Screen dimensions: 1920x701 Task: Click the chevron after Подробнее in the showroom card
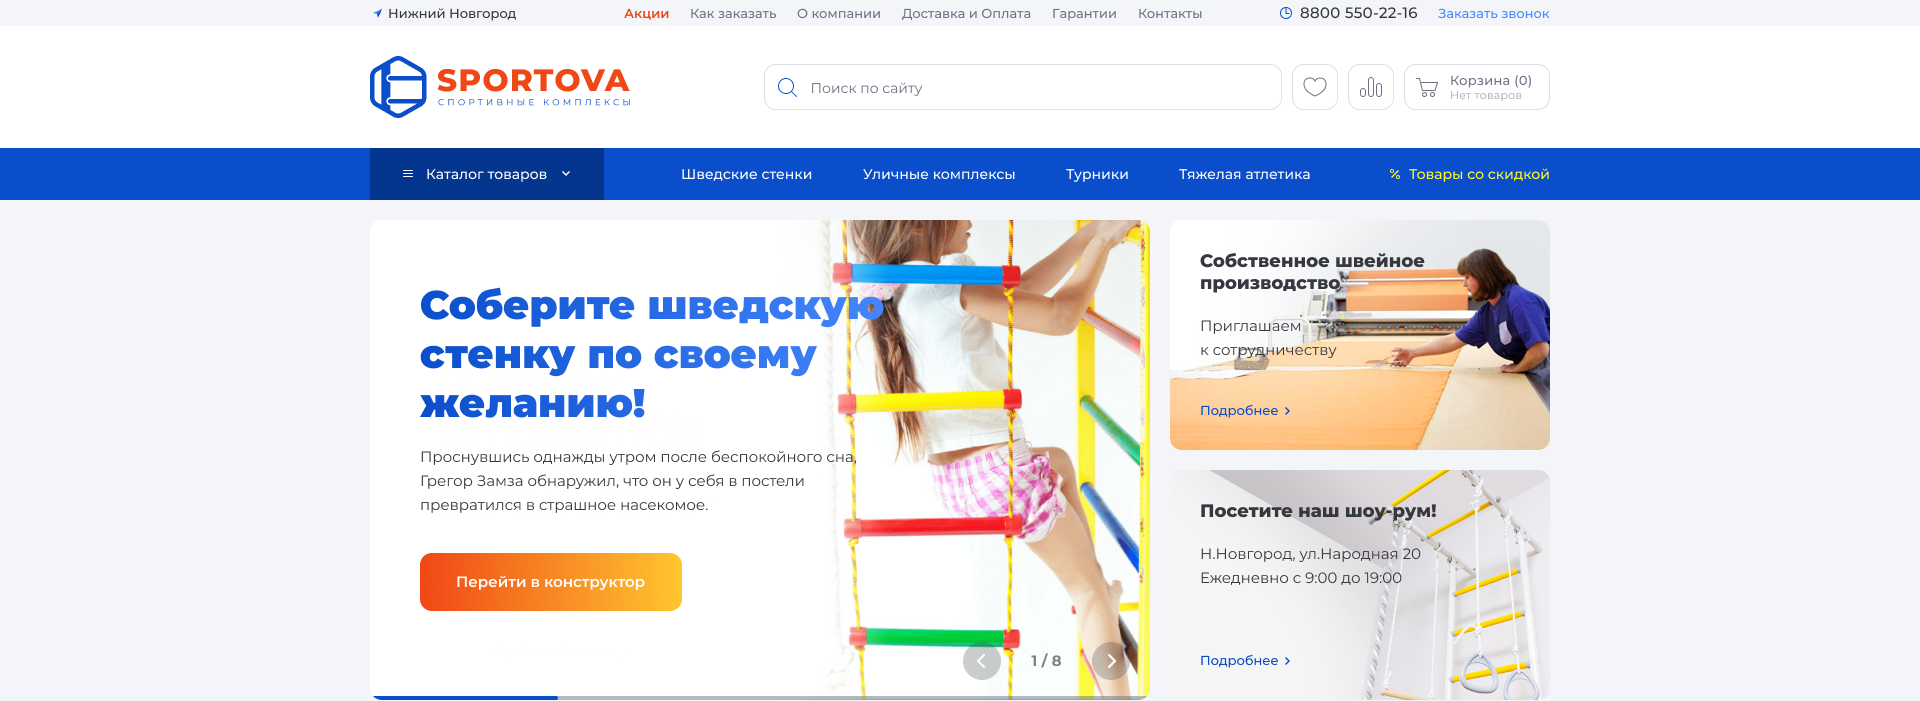pos(1287,661)
